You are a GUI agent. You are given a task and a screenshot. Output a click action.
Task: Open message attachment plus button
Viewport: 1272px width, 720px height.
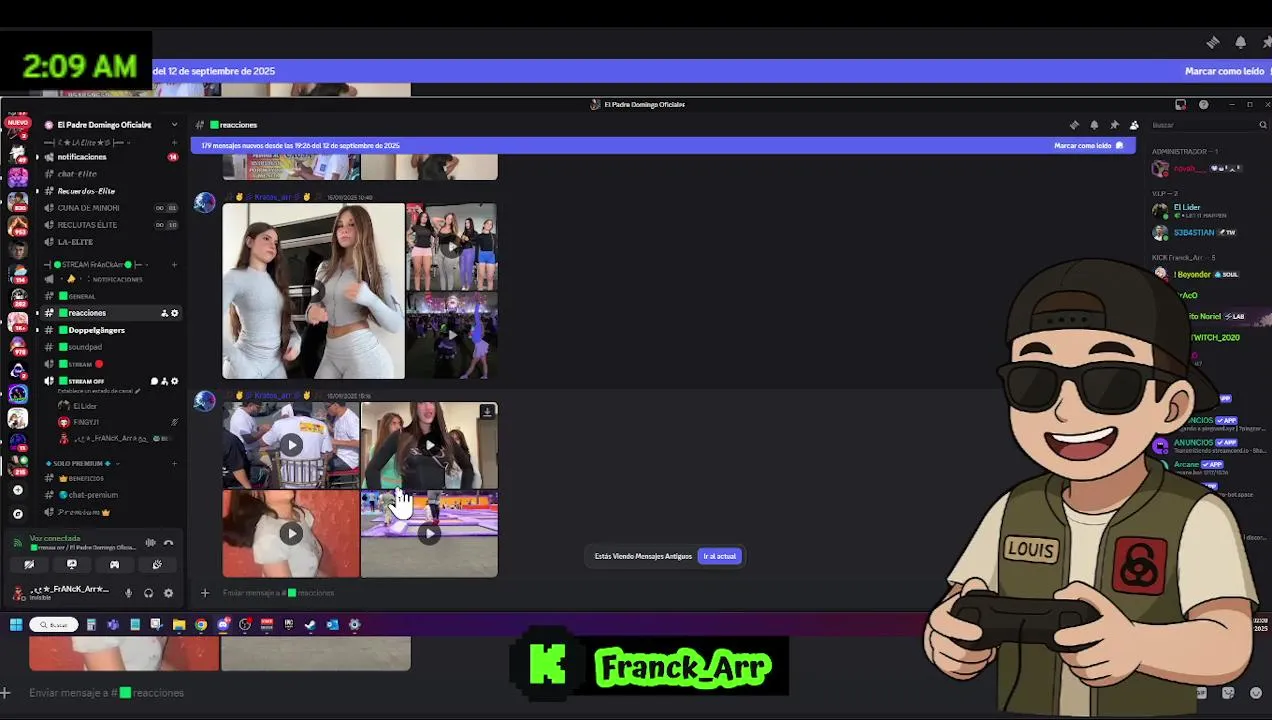pyautogui.click(x=205, y=593)
